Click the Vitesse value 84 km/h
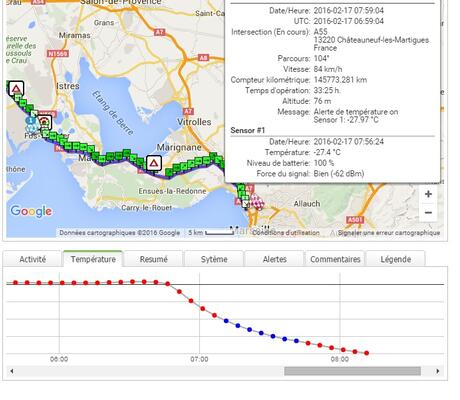 (x=328, y=69)
